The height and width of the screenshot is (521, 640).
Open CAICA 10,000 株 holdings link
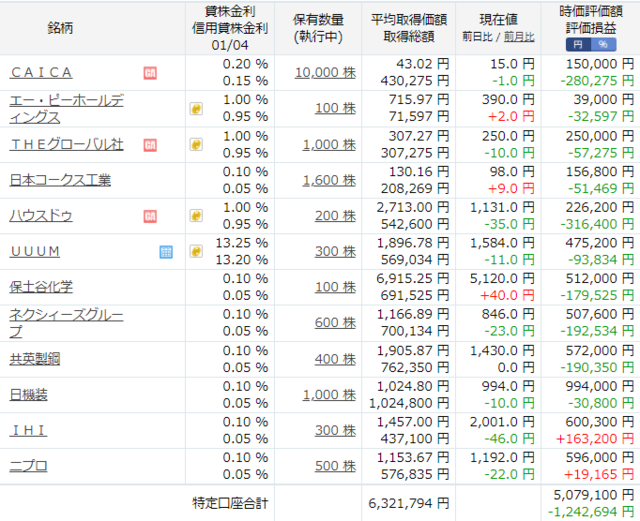325,73
